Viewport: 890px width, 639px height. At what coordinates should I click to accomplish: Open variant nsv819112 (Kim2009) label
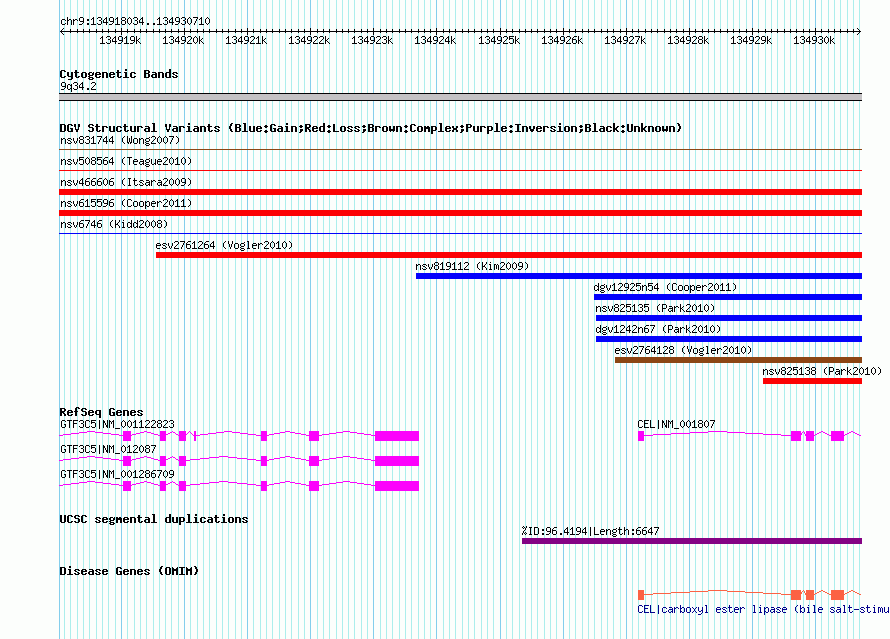coord(472,266)
